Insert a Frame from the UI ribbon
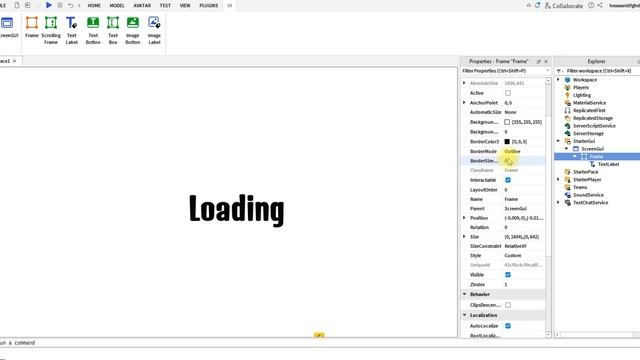This screenshot has height=360, width=640. 32,27
